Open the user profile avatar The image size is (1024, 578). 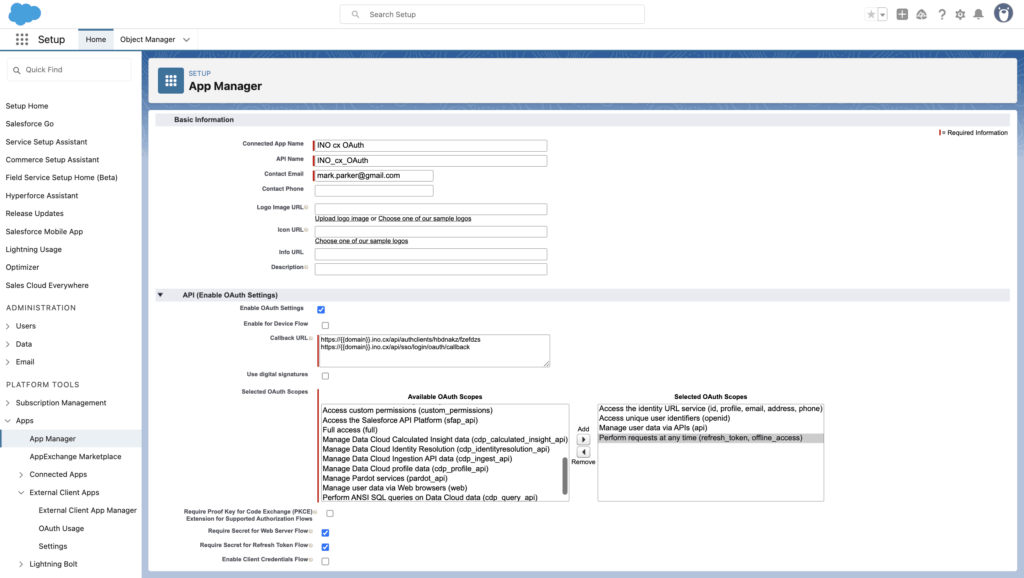tap(1003, 14)
